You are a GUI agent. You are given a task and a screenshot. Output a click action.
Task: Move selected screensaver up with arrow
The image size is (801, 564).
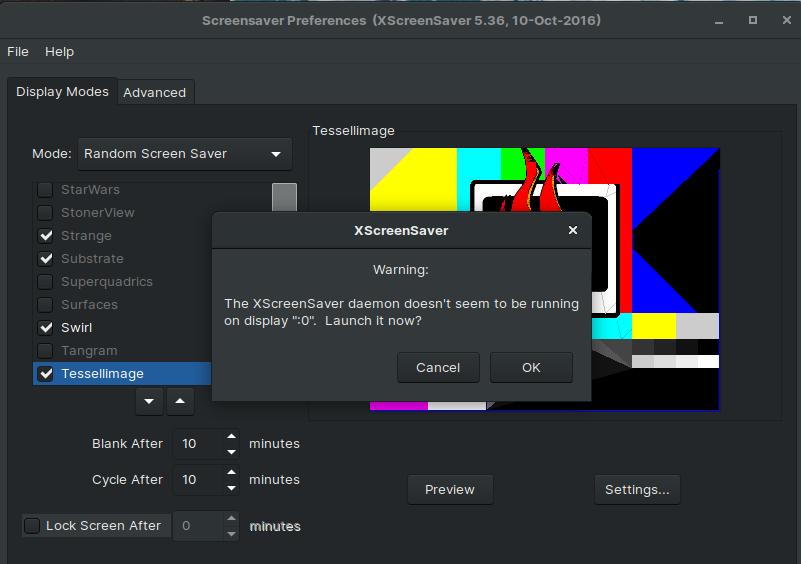[180, 401]
